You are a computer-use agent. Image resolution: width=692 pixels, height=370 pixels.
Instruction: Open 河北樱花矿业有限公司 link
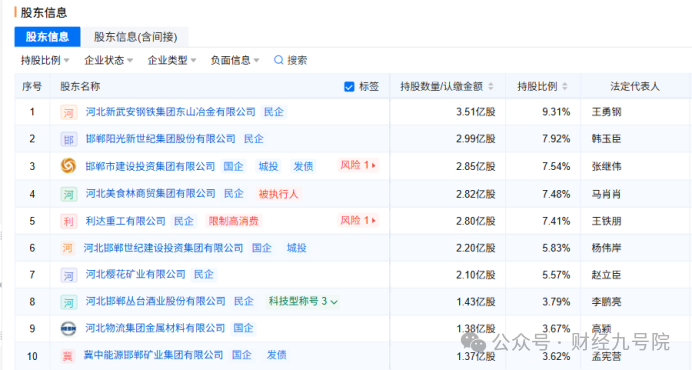pyautogui.click(x=135, y=274)
